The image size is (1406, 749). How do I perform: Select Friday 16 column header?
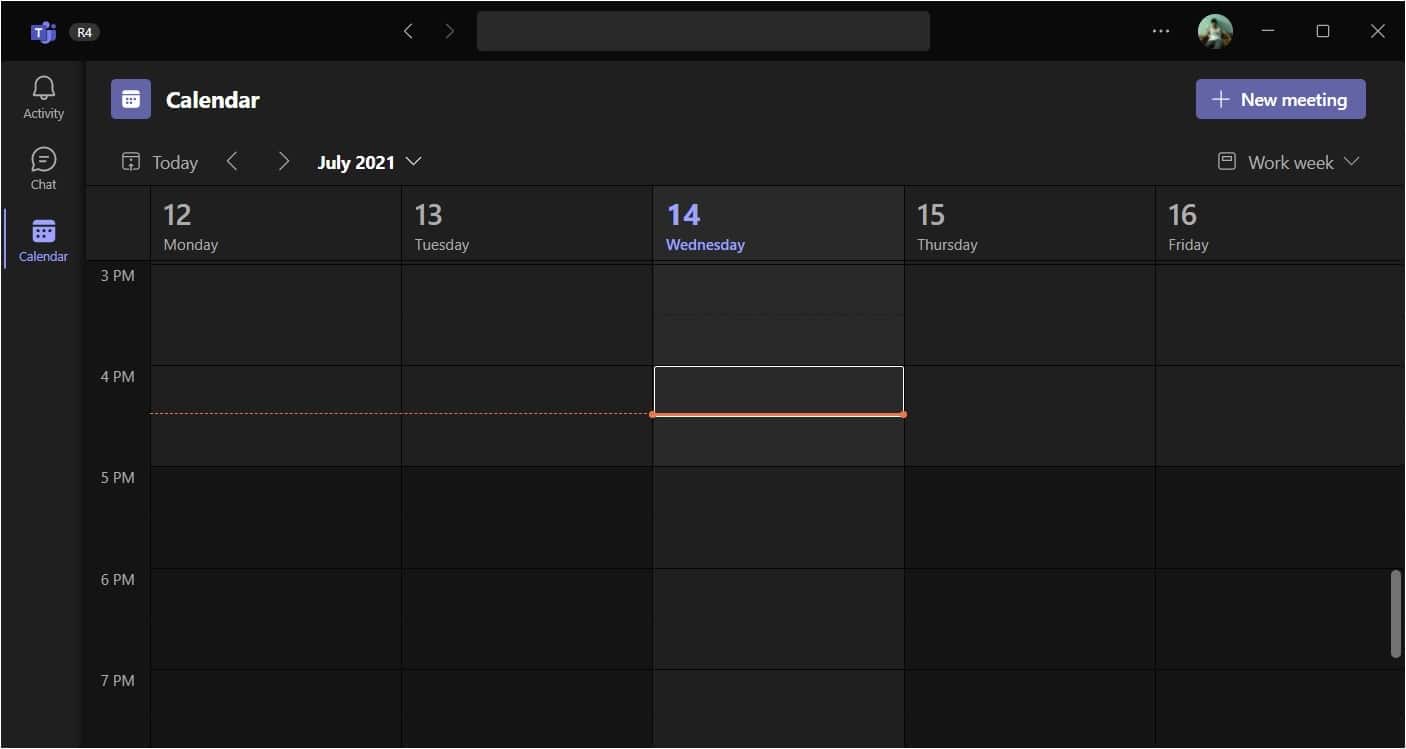tap(1280, 224)
